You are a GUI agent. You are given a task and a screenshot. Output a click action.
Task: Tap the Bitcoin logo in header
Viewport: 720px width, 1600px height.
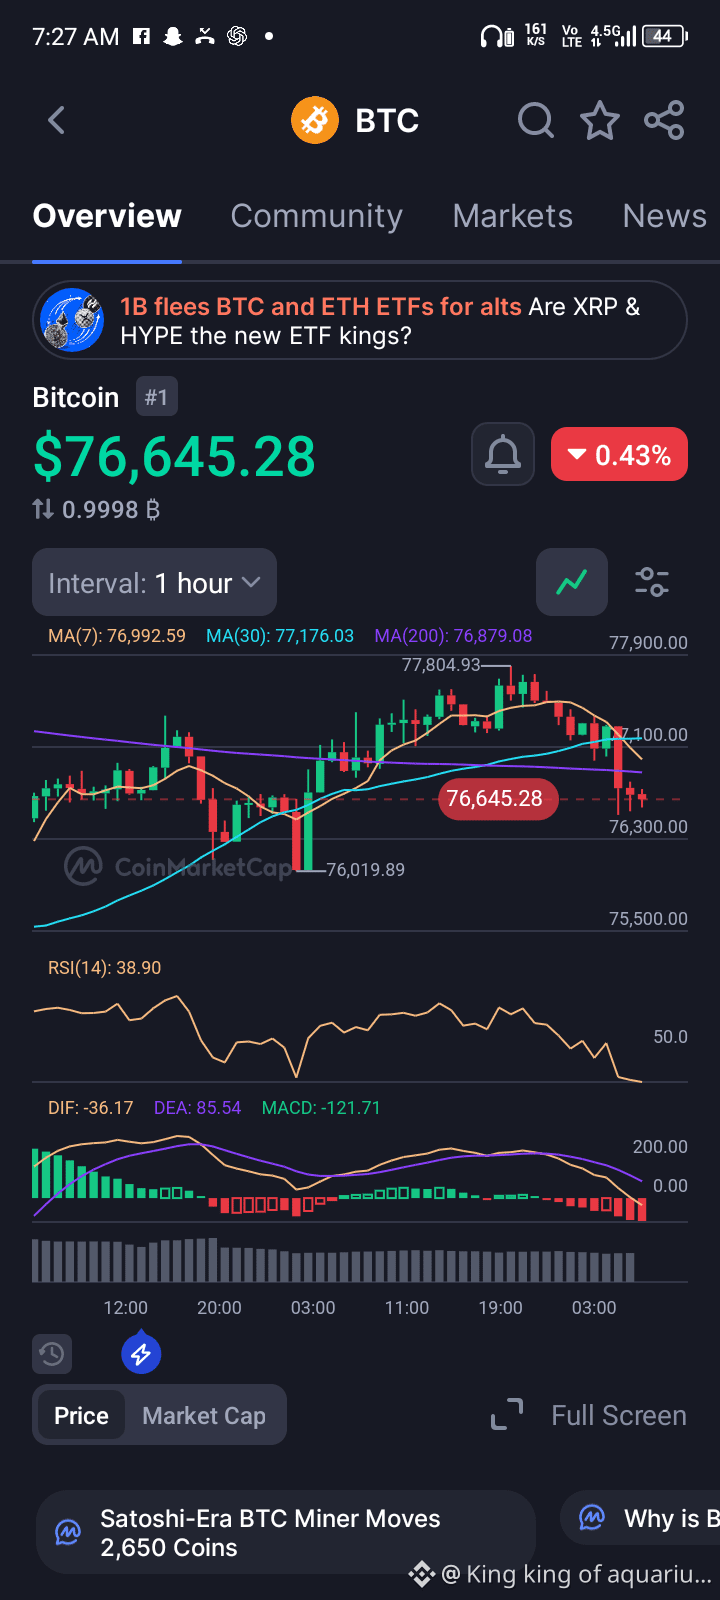pos(315,121)
